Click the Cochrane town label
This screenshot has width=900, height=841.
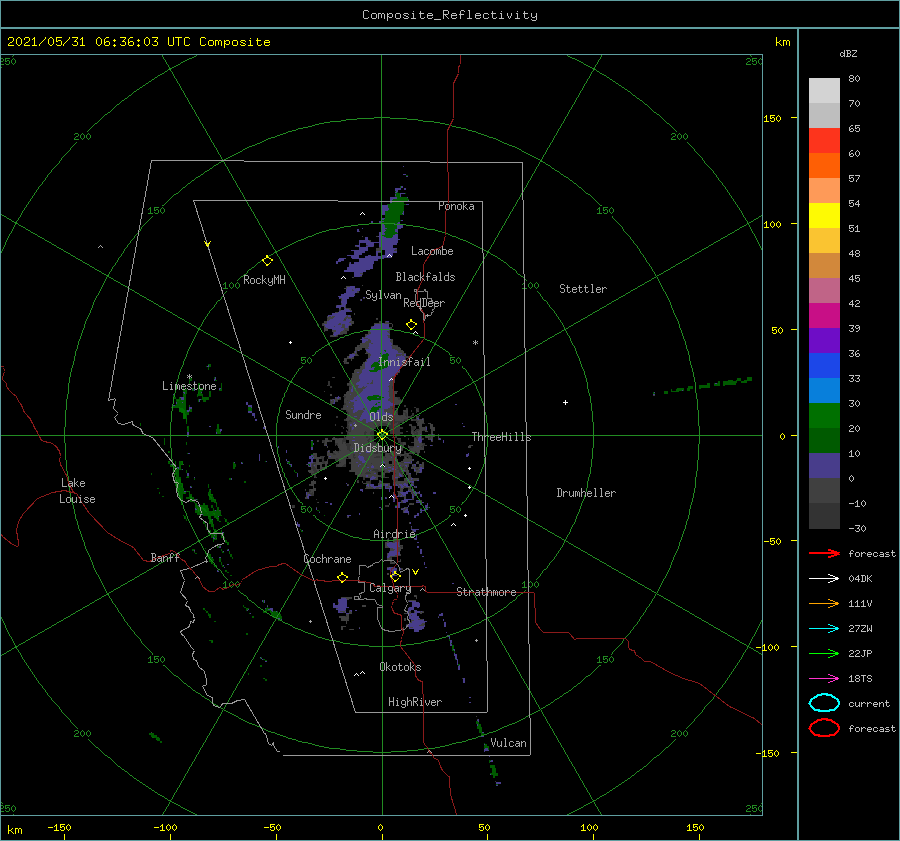[327, 559]
